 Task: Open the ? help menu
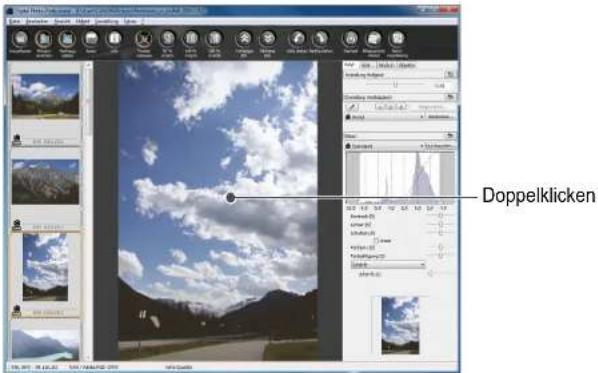click(143, 21)
